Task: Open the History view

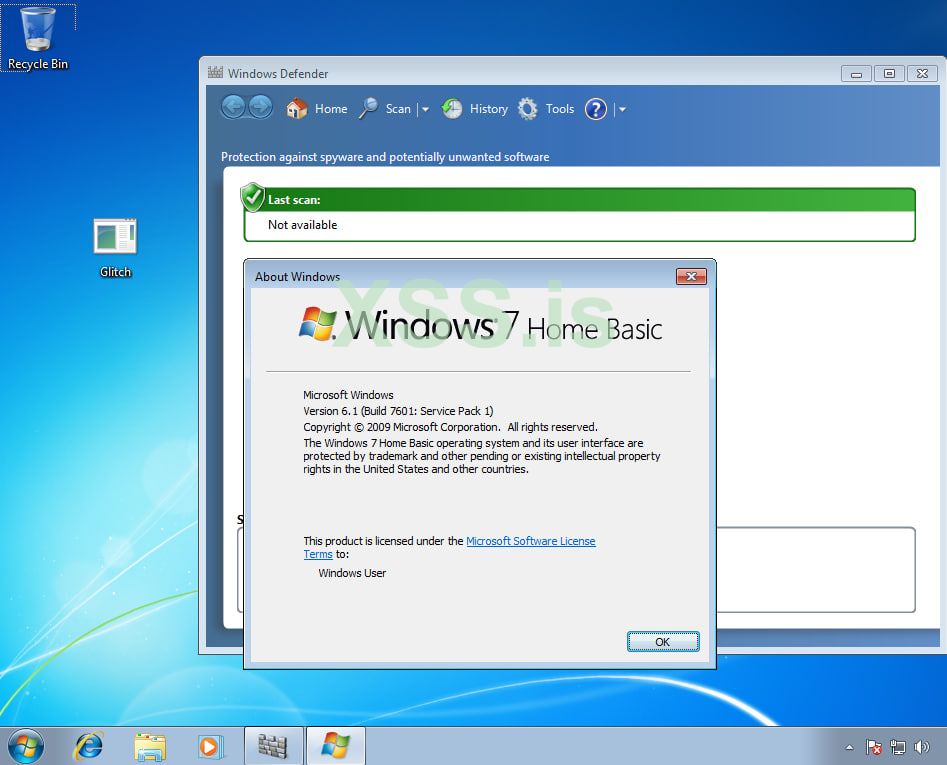Action: (x=475, y=109)
